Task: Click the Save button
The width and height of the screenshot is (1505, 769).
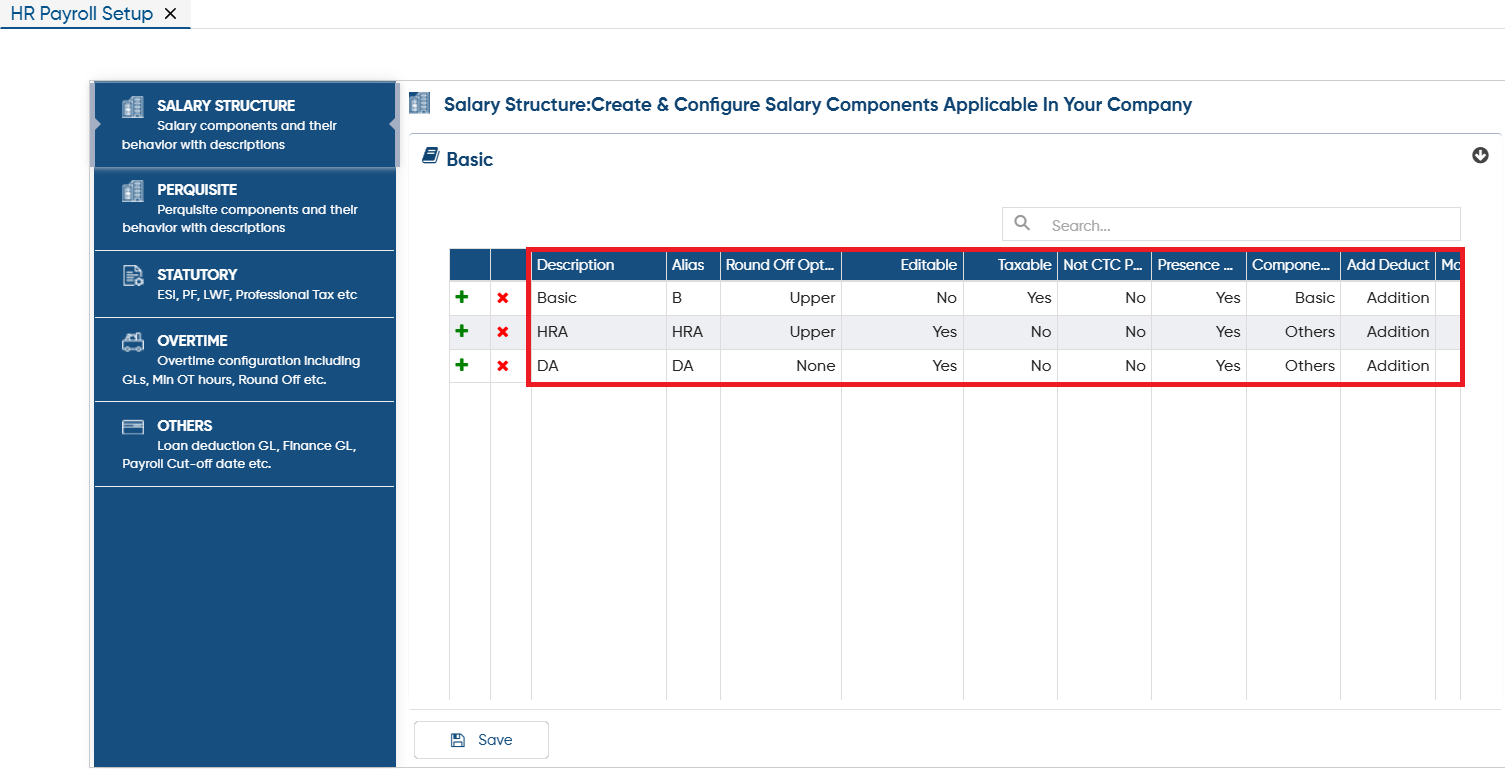Action: point(481,740)
